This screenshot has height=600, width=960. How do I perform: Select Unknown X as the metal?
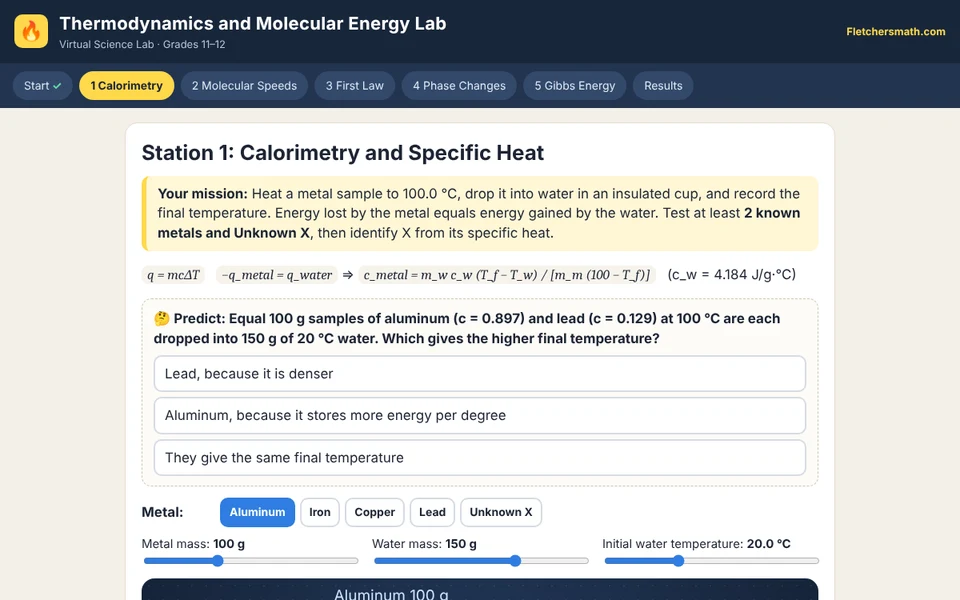501,512
